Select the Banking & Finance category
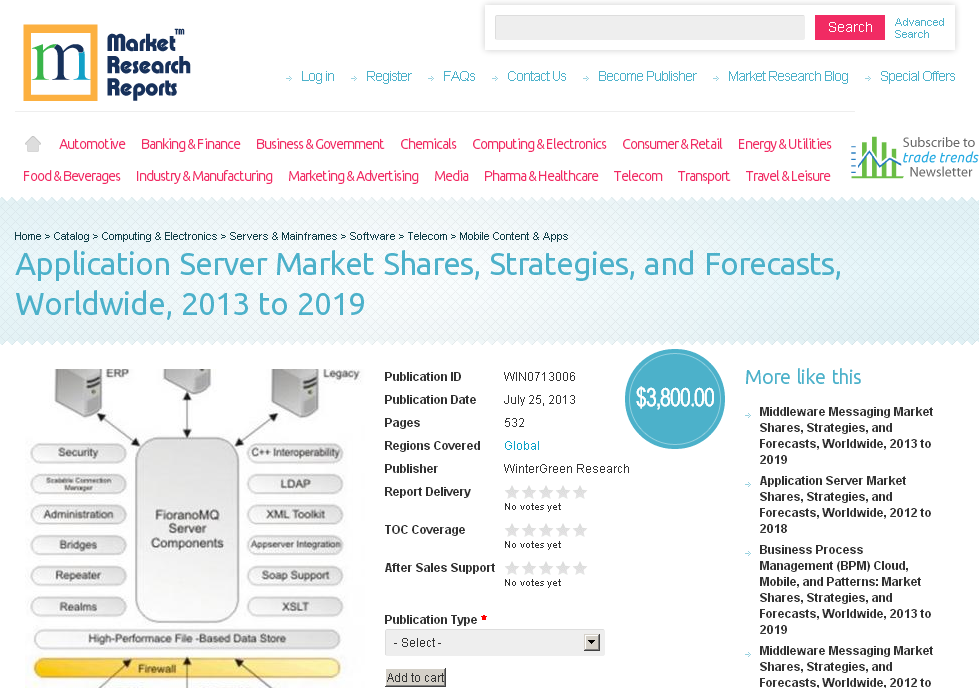 (190, 144)
